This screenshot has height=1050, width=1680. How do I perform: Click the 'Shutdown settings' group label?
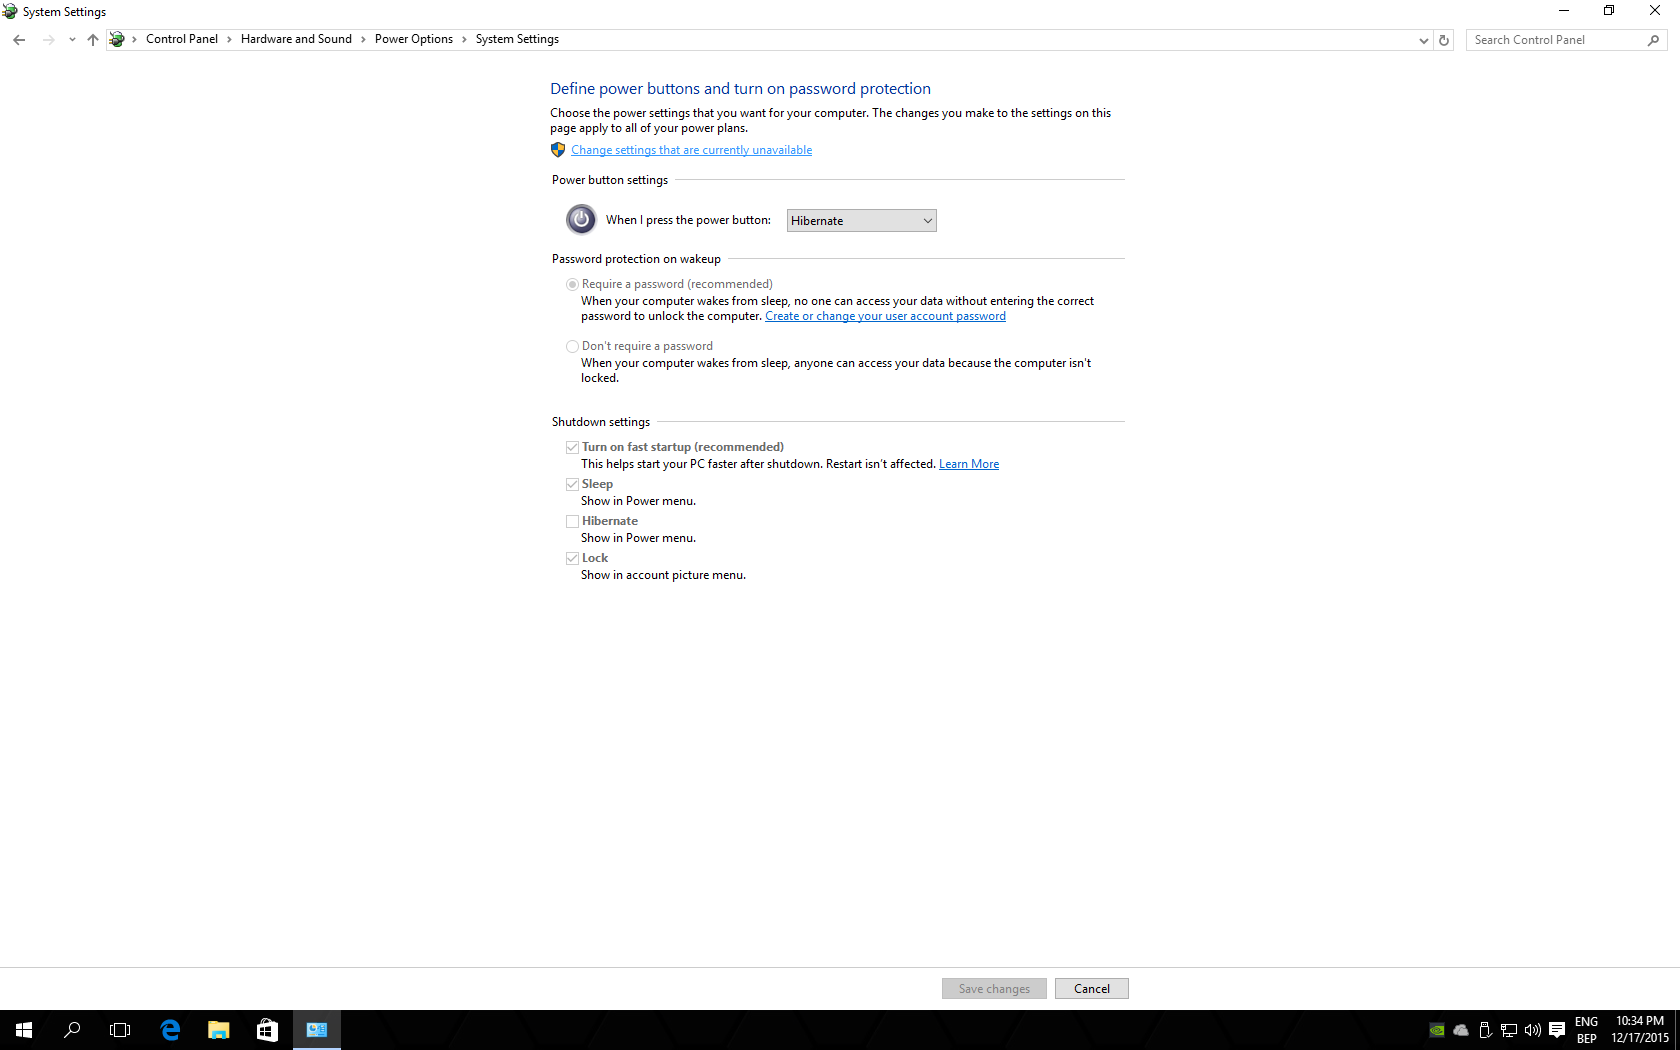click(x=601, y=422)
